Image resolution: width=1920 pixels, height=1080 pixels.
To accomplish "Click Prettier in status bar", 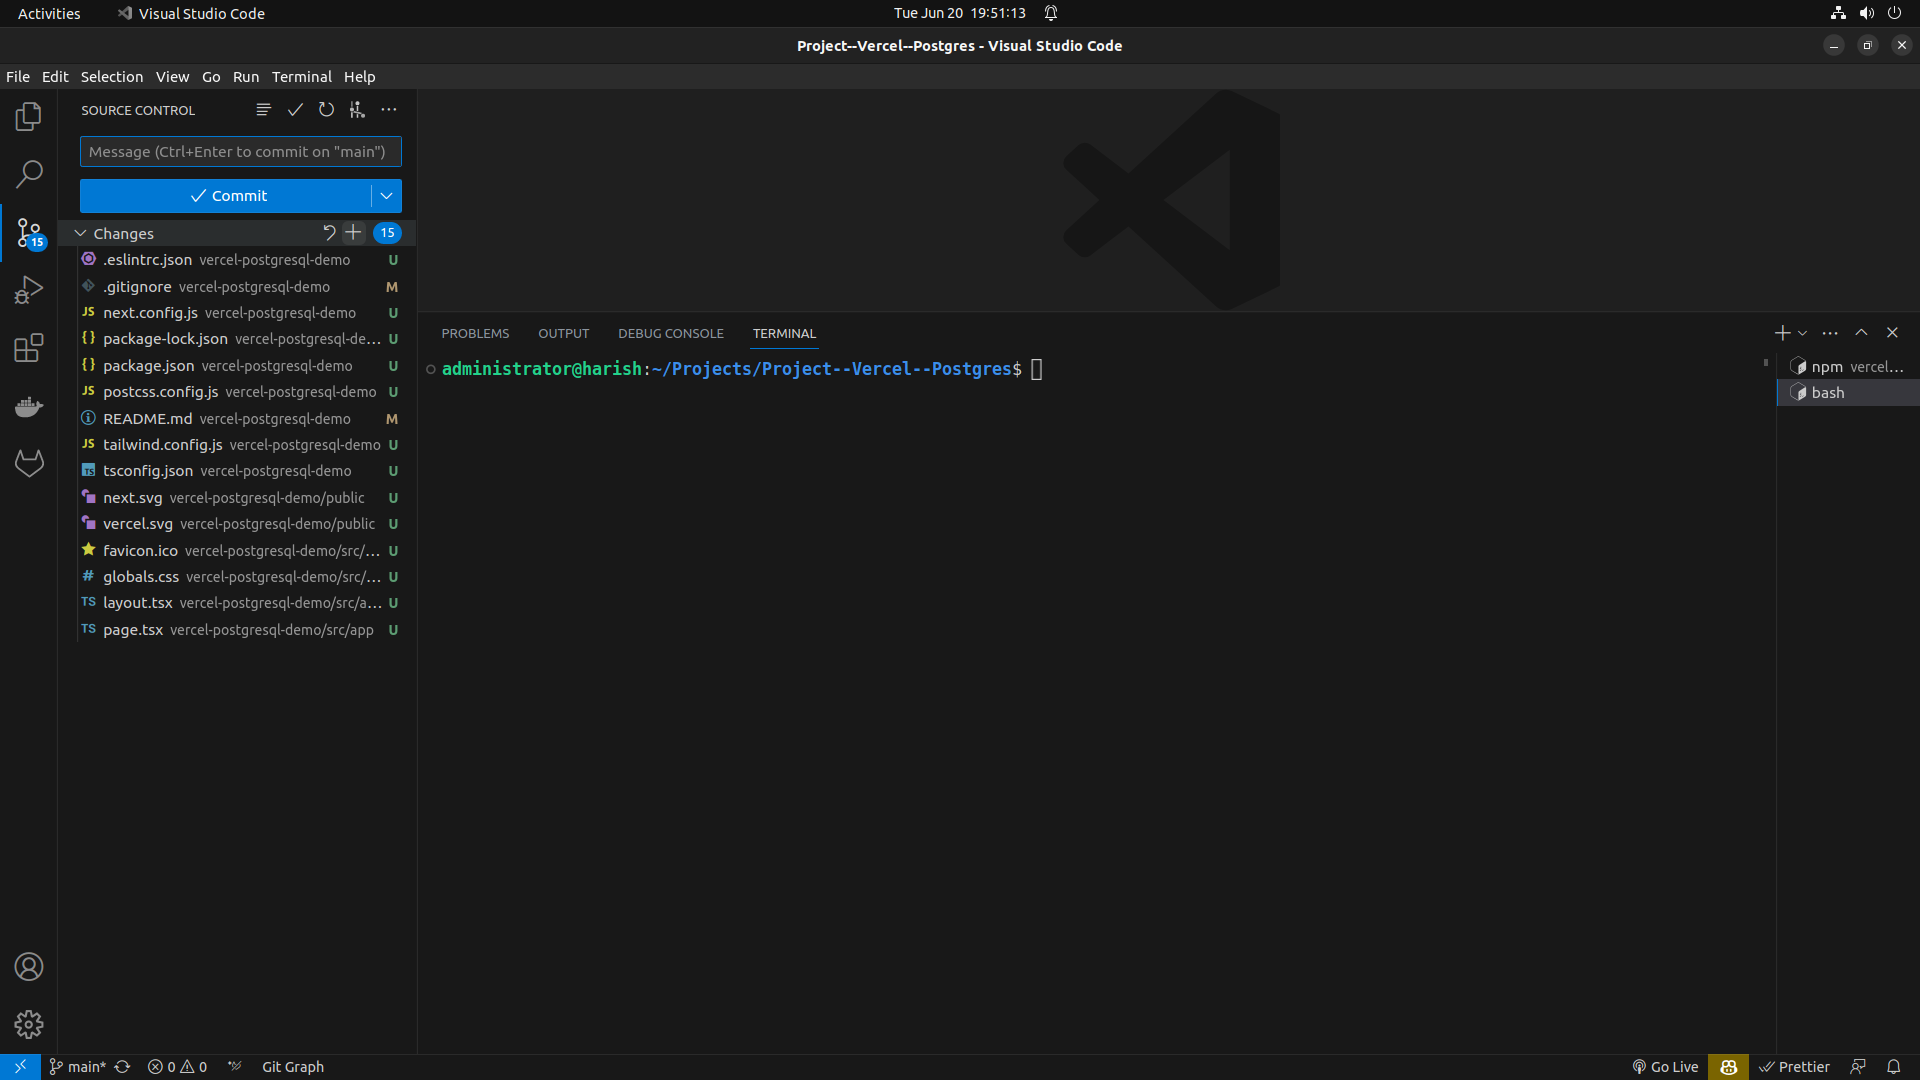I will pos(1795,1067).
